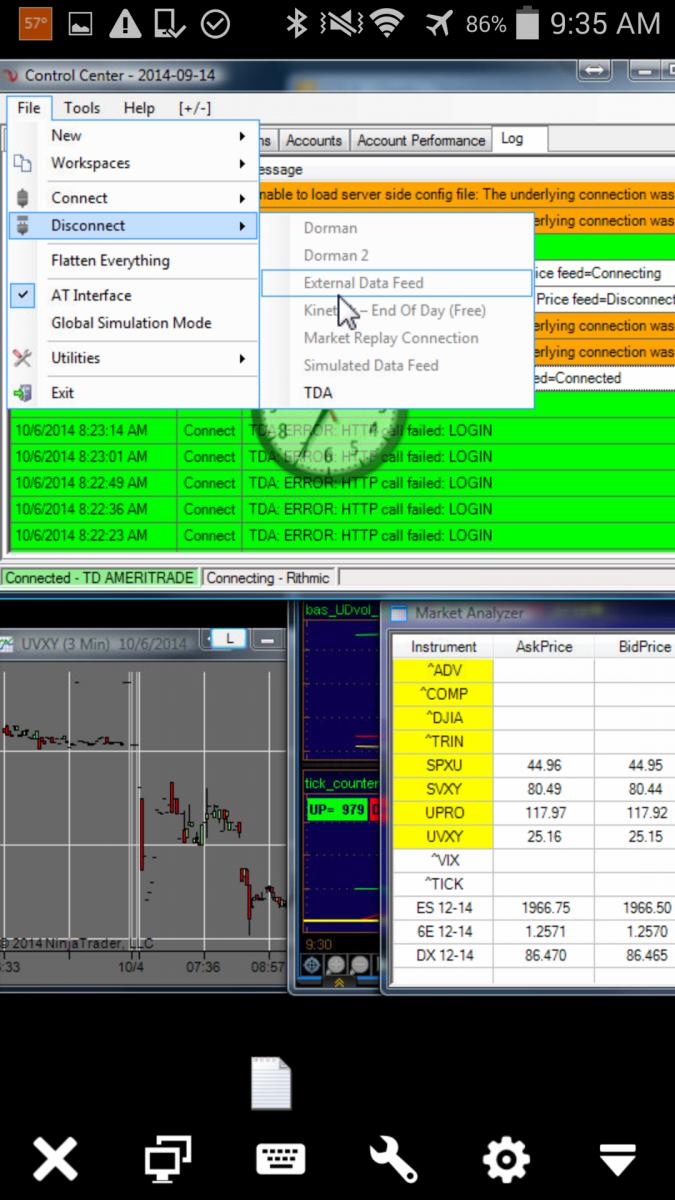
Task: Click Connected - TD AMERITRADE status
Action: [101, 577]
